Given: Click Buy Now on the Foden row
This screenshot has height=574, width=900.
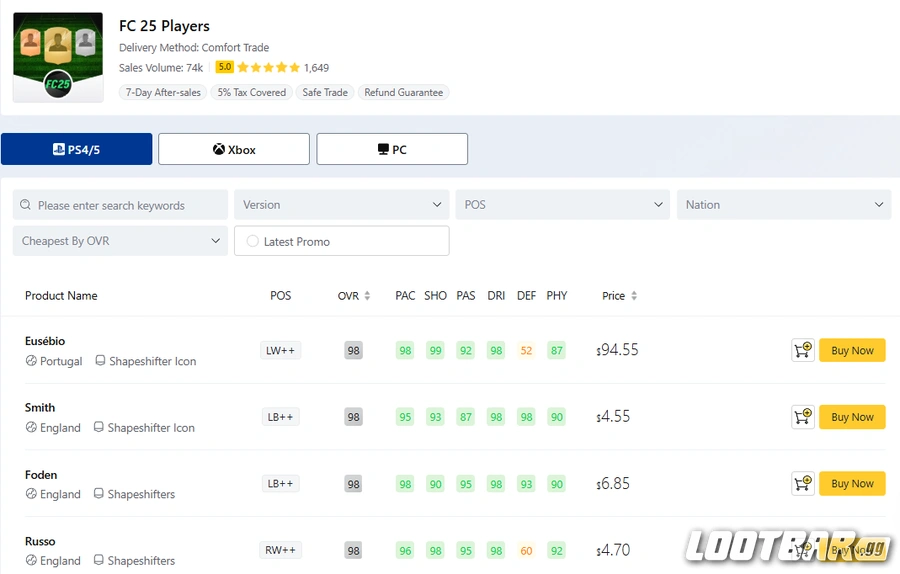Looking at the screenshot, I should 852,484.
